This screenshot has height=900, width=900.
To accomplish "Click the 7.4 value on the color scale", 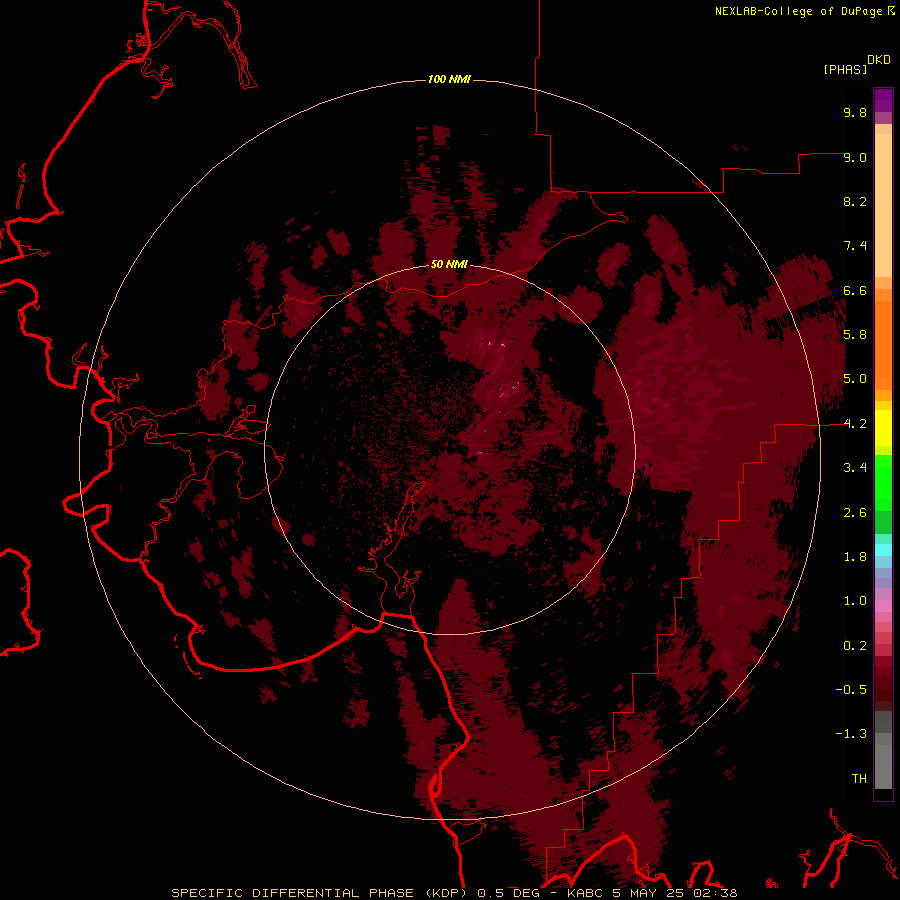I will click(x=855, y=246).
